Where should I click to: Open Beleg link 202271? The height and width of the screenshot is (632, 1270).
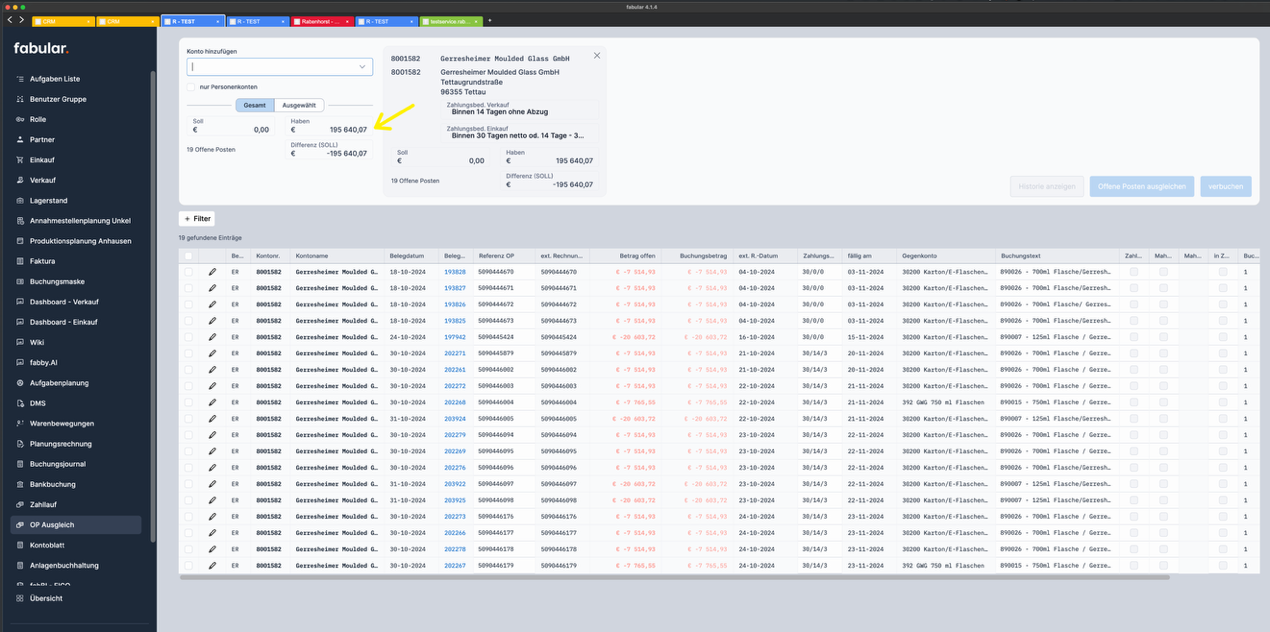pos(454,353)
